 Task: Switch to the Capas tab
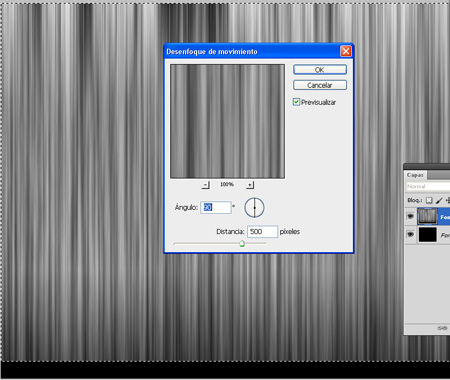415,175
